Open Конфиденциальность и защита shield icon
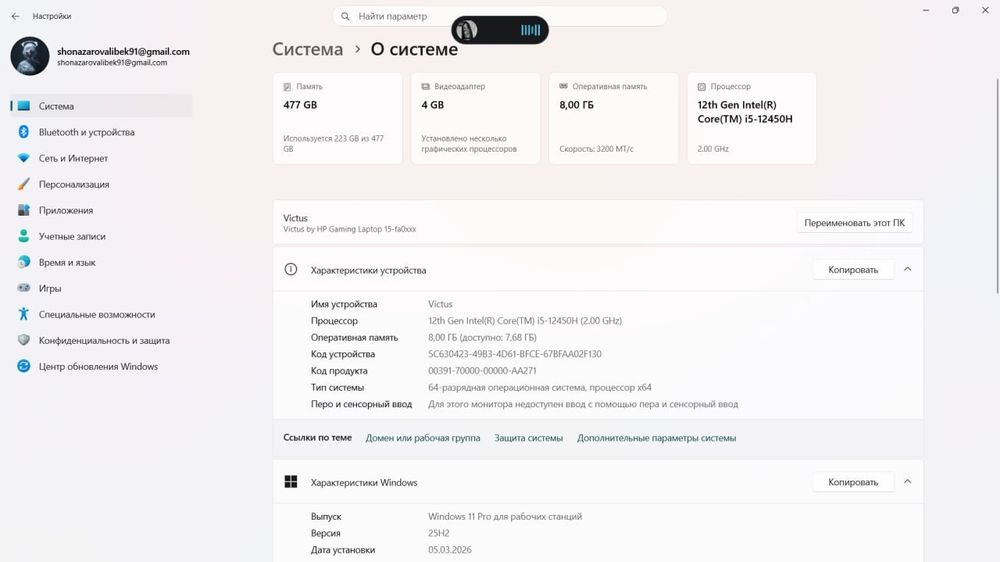Screen dimensions: 1000x562 coord(24,341)
